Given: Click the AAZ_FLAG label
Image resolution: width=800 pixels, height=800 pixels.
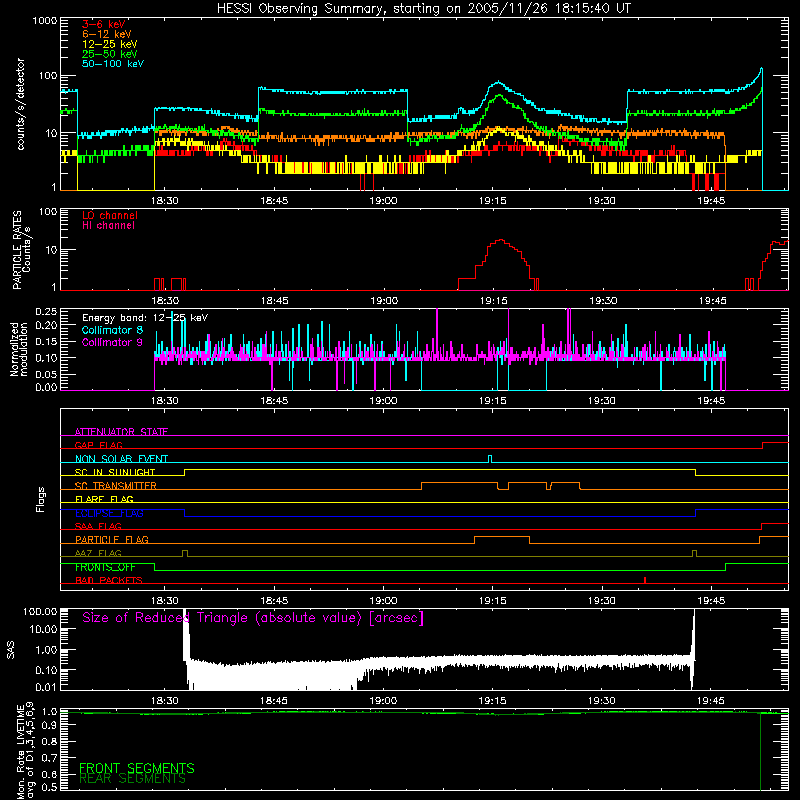Looking at the screenshot, I should (x=98, y=553).
